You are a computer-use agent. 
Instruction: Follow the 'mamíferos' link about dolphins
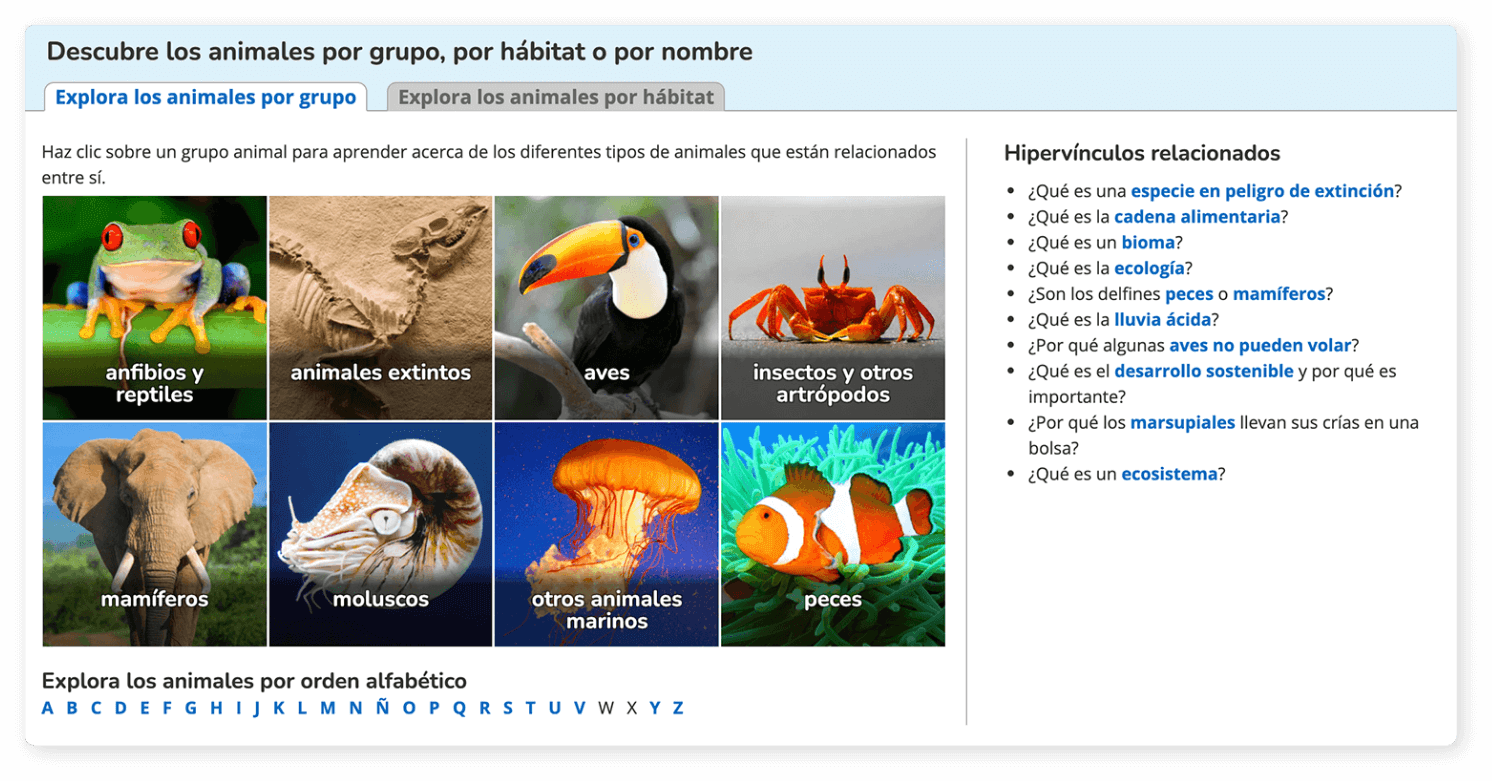(1279, 294)
